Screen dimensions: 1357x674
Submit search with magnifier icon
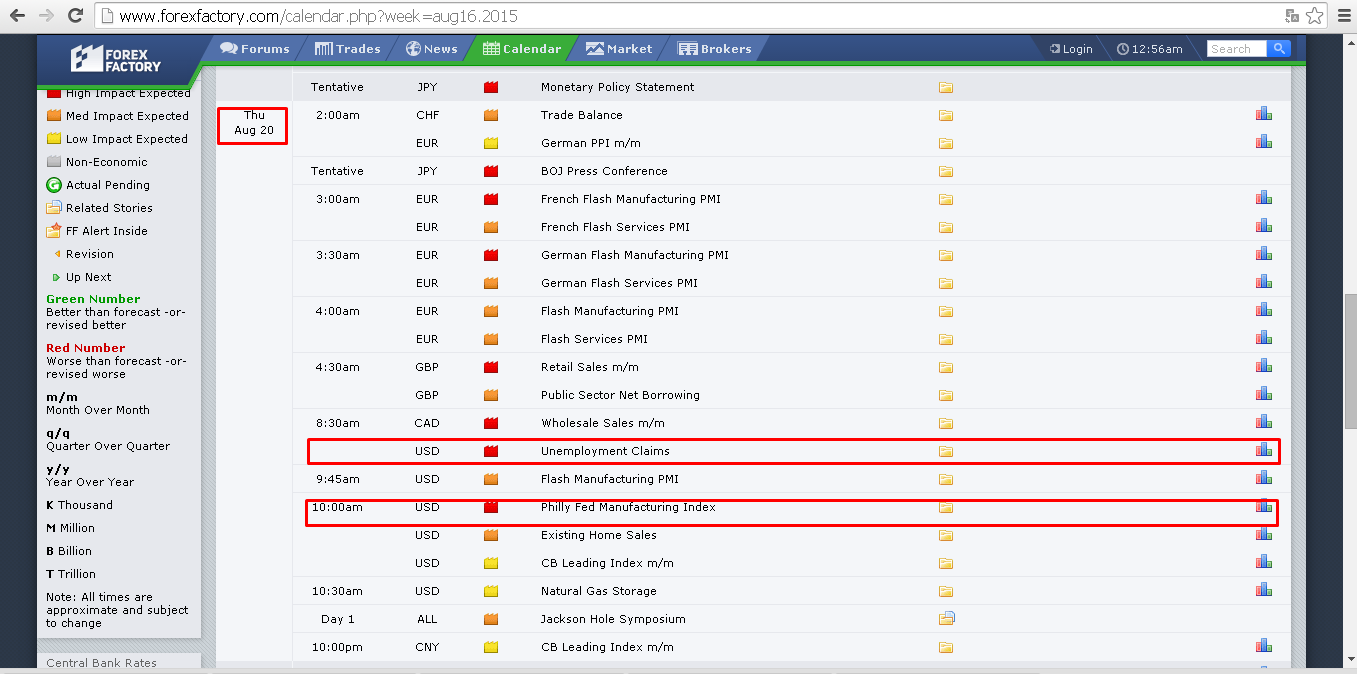click(1279, 49)
